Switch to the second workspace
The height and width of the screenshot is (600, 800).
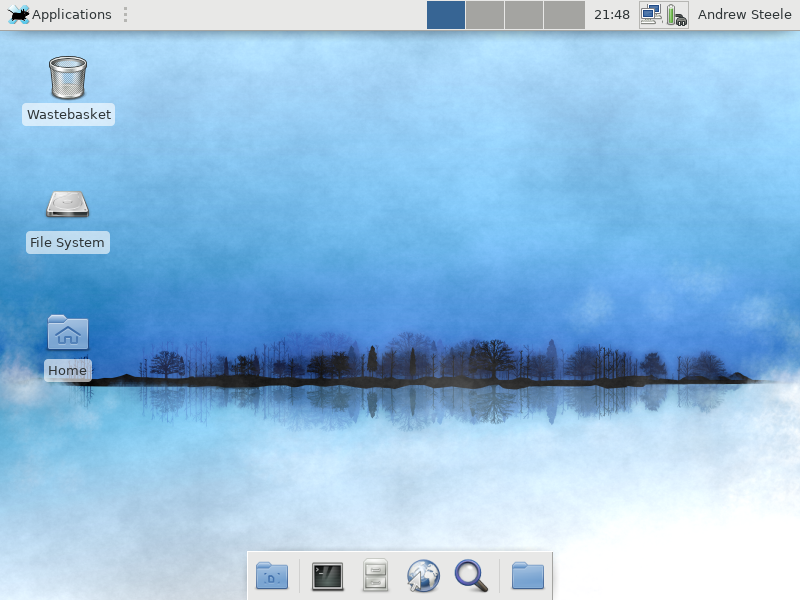coord(485,15)
